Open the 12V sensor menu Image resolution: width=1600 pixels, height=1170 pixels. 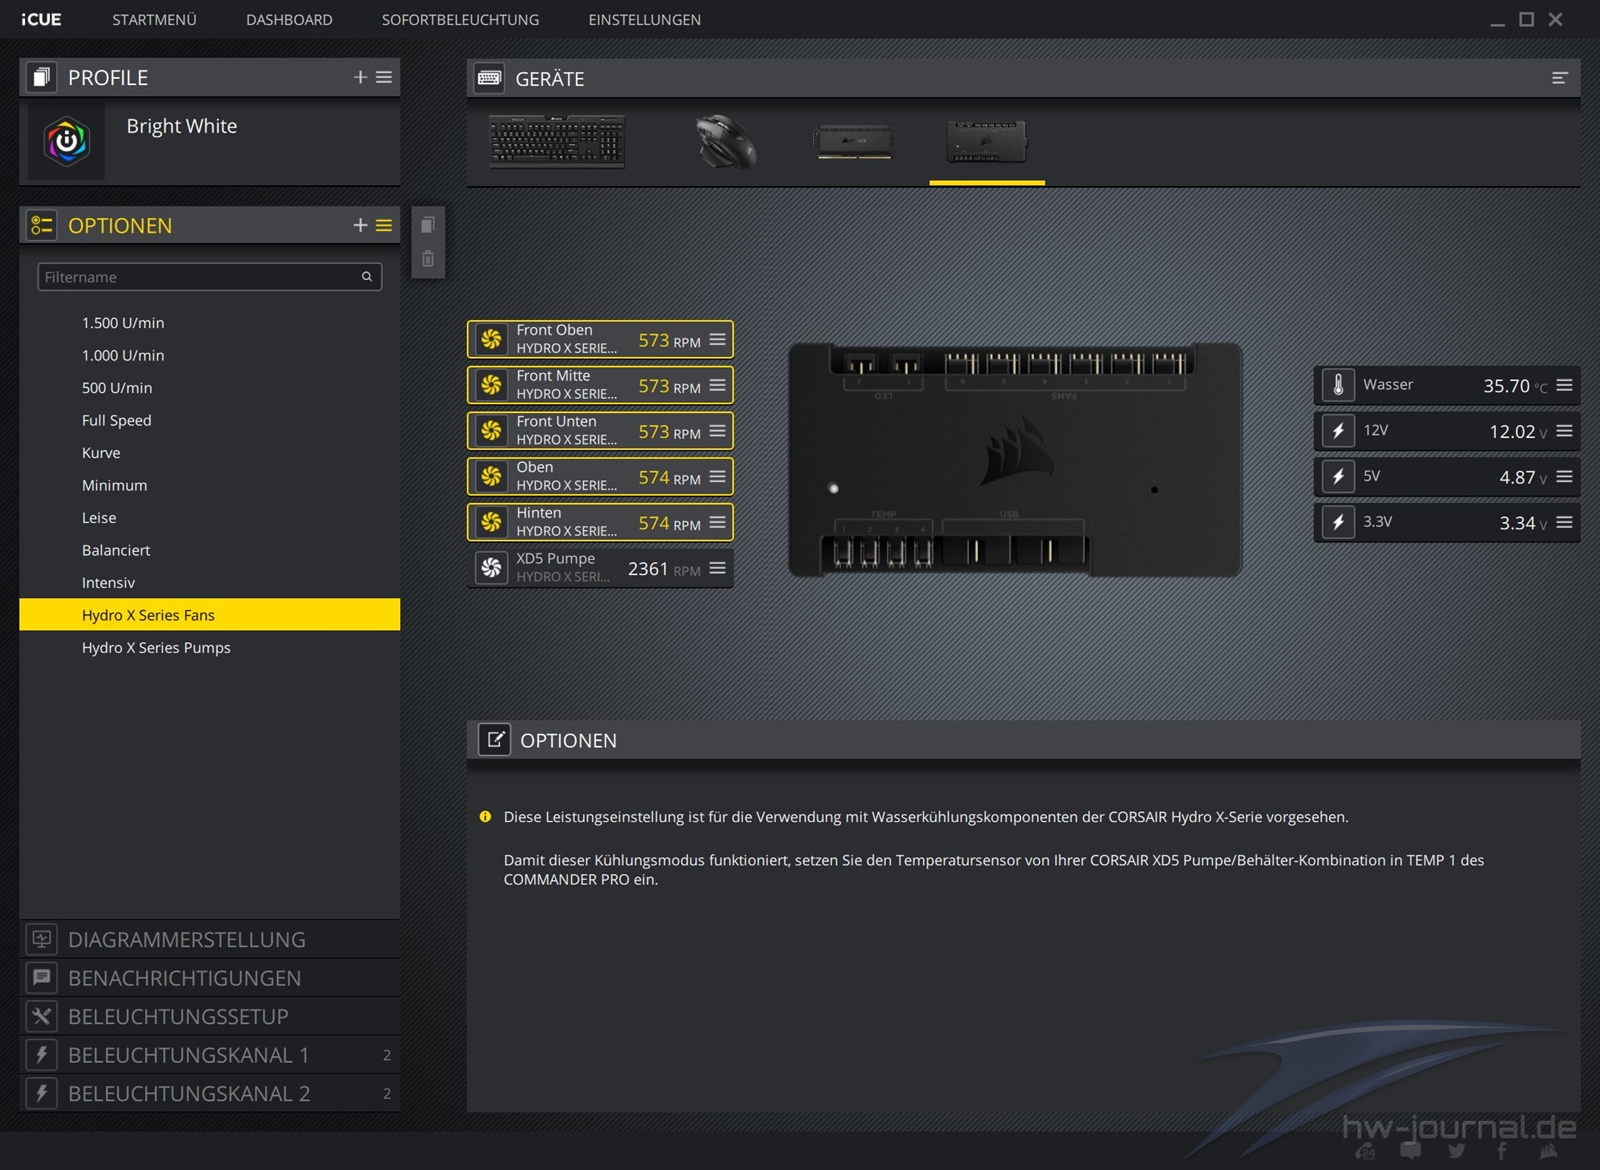[x=1564, y=431]
